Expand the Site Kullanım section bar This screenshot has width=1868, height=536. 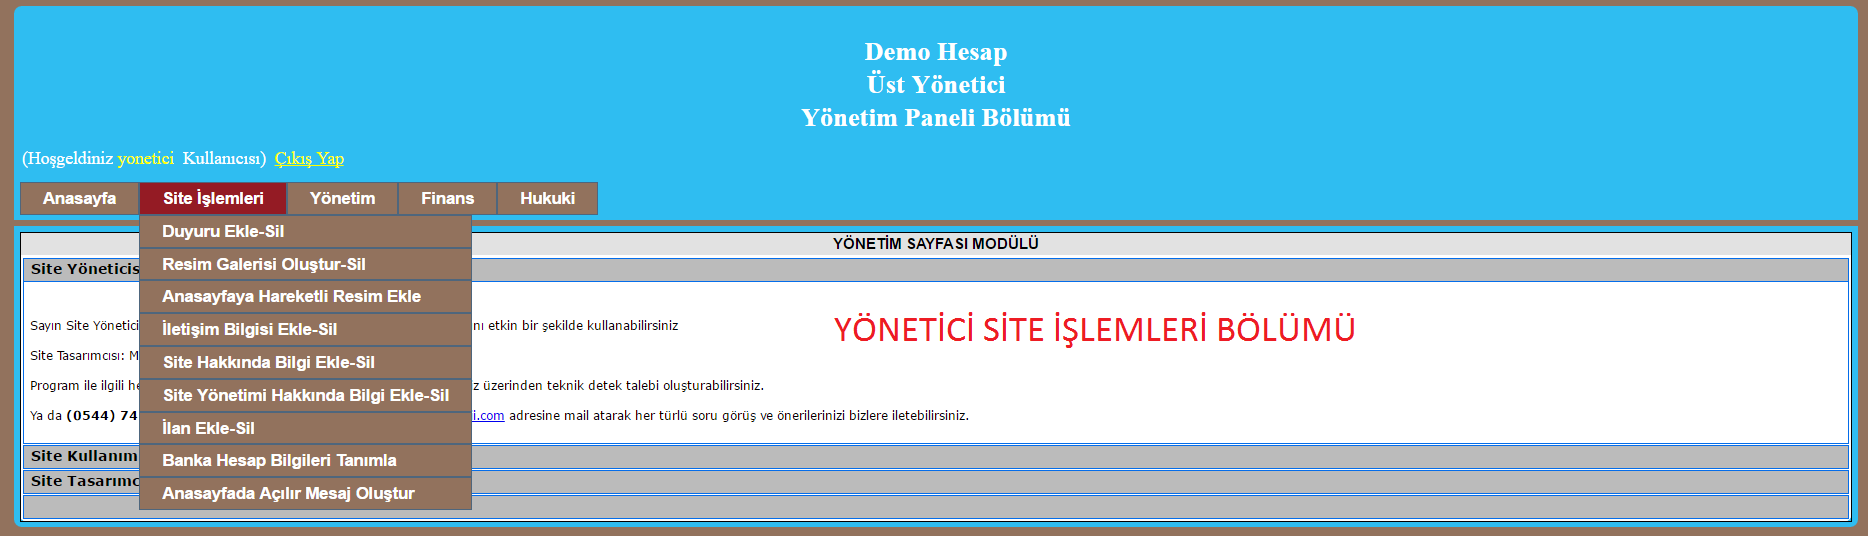pos(83,456)
